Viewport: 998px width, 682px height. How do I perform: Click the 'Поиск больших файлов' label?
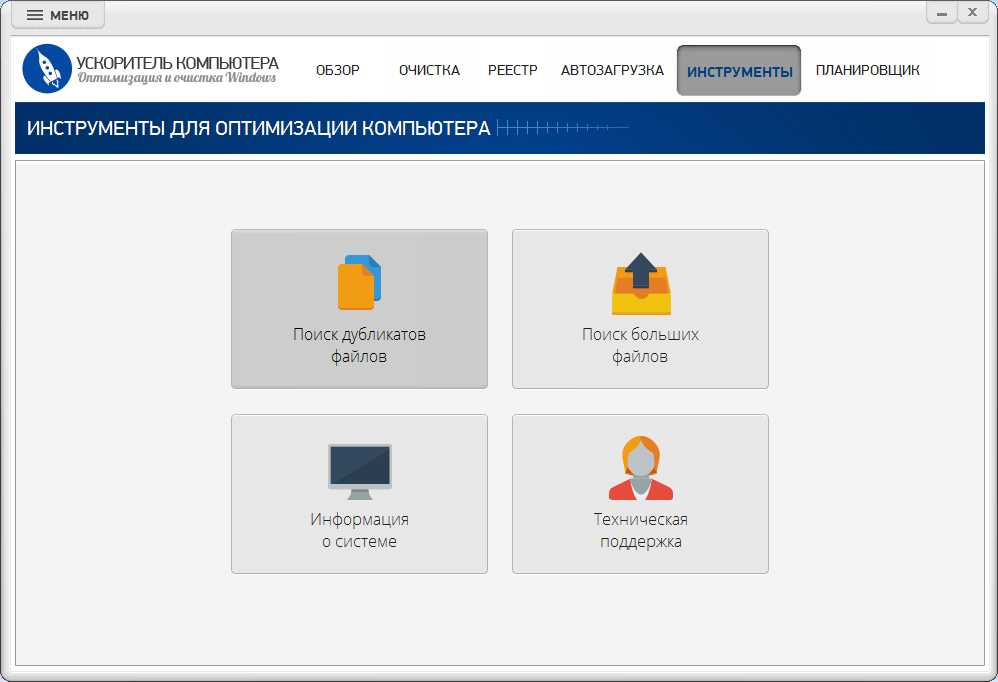[640, 345]
